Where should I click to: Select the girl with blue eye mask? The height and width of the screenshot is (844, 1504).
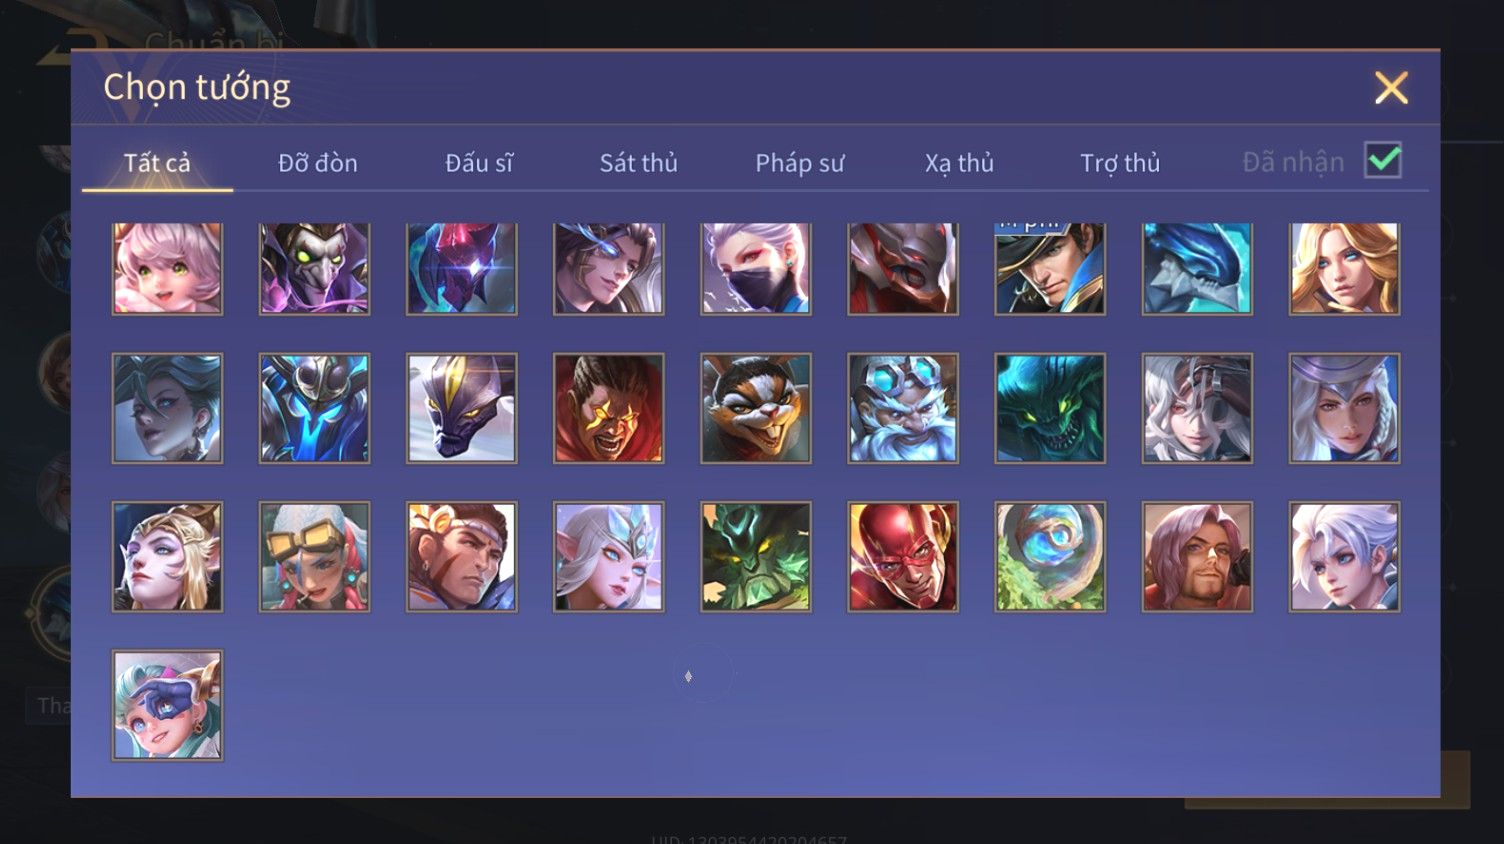click(168, 705)
